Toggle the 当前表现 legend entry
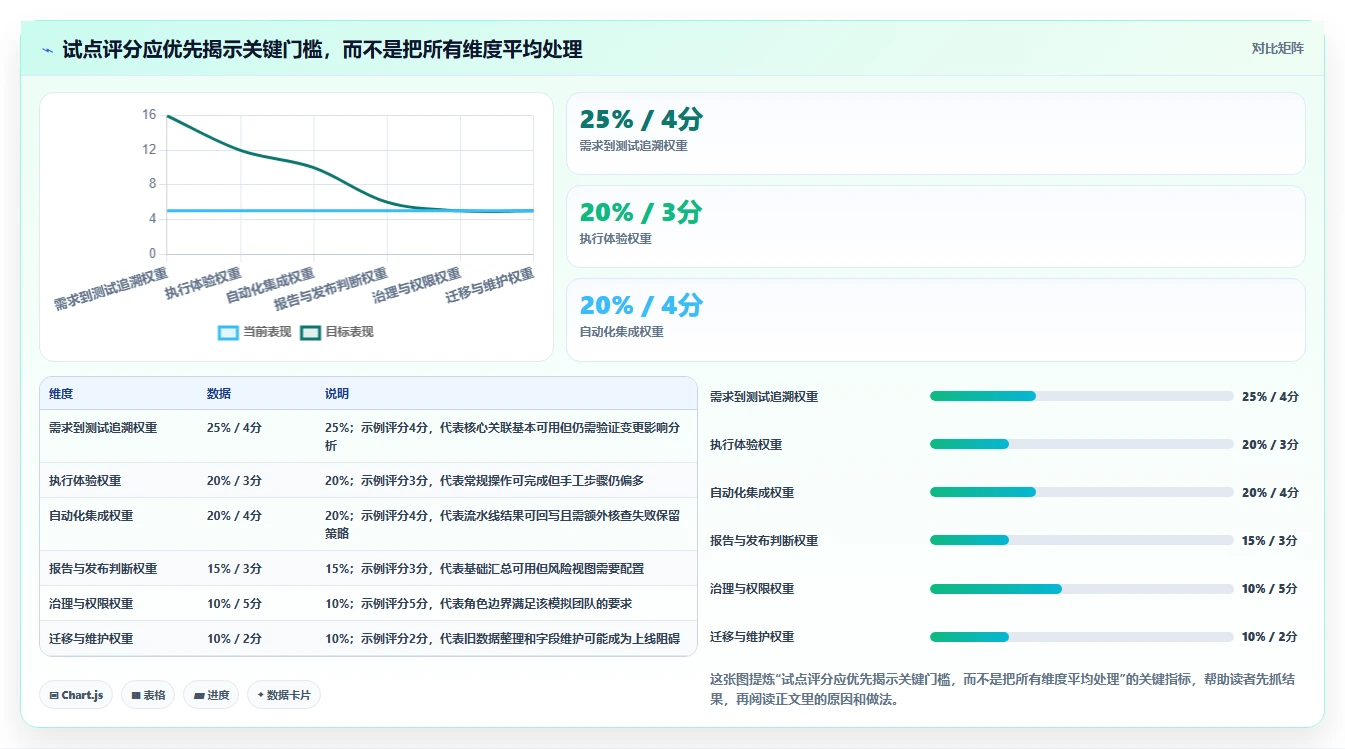1345x749 pixels. [255, 332]
